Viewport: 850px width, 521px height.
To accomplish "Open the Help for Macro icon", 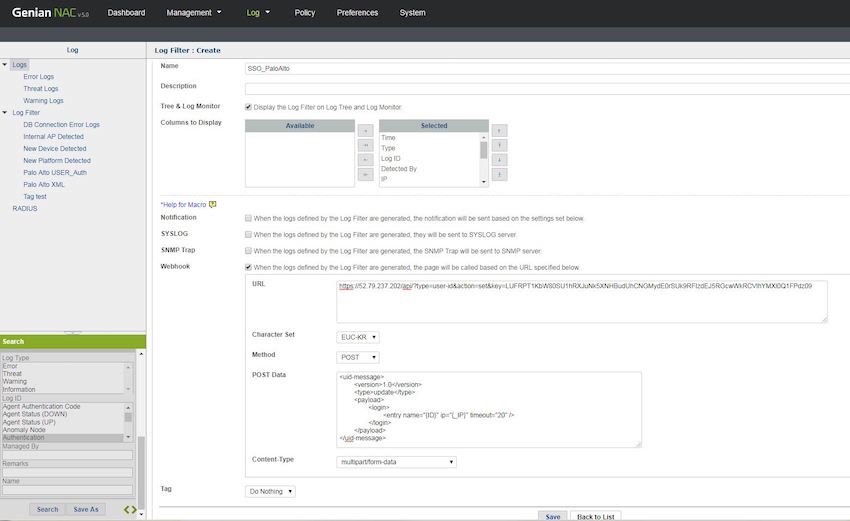I will click(x=212, y=204).
